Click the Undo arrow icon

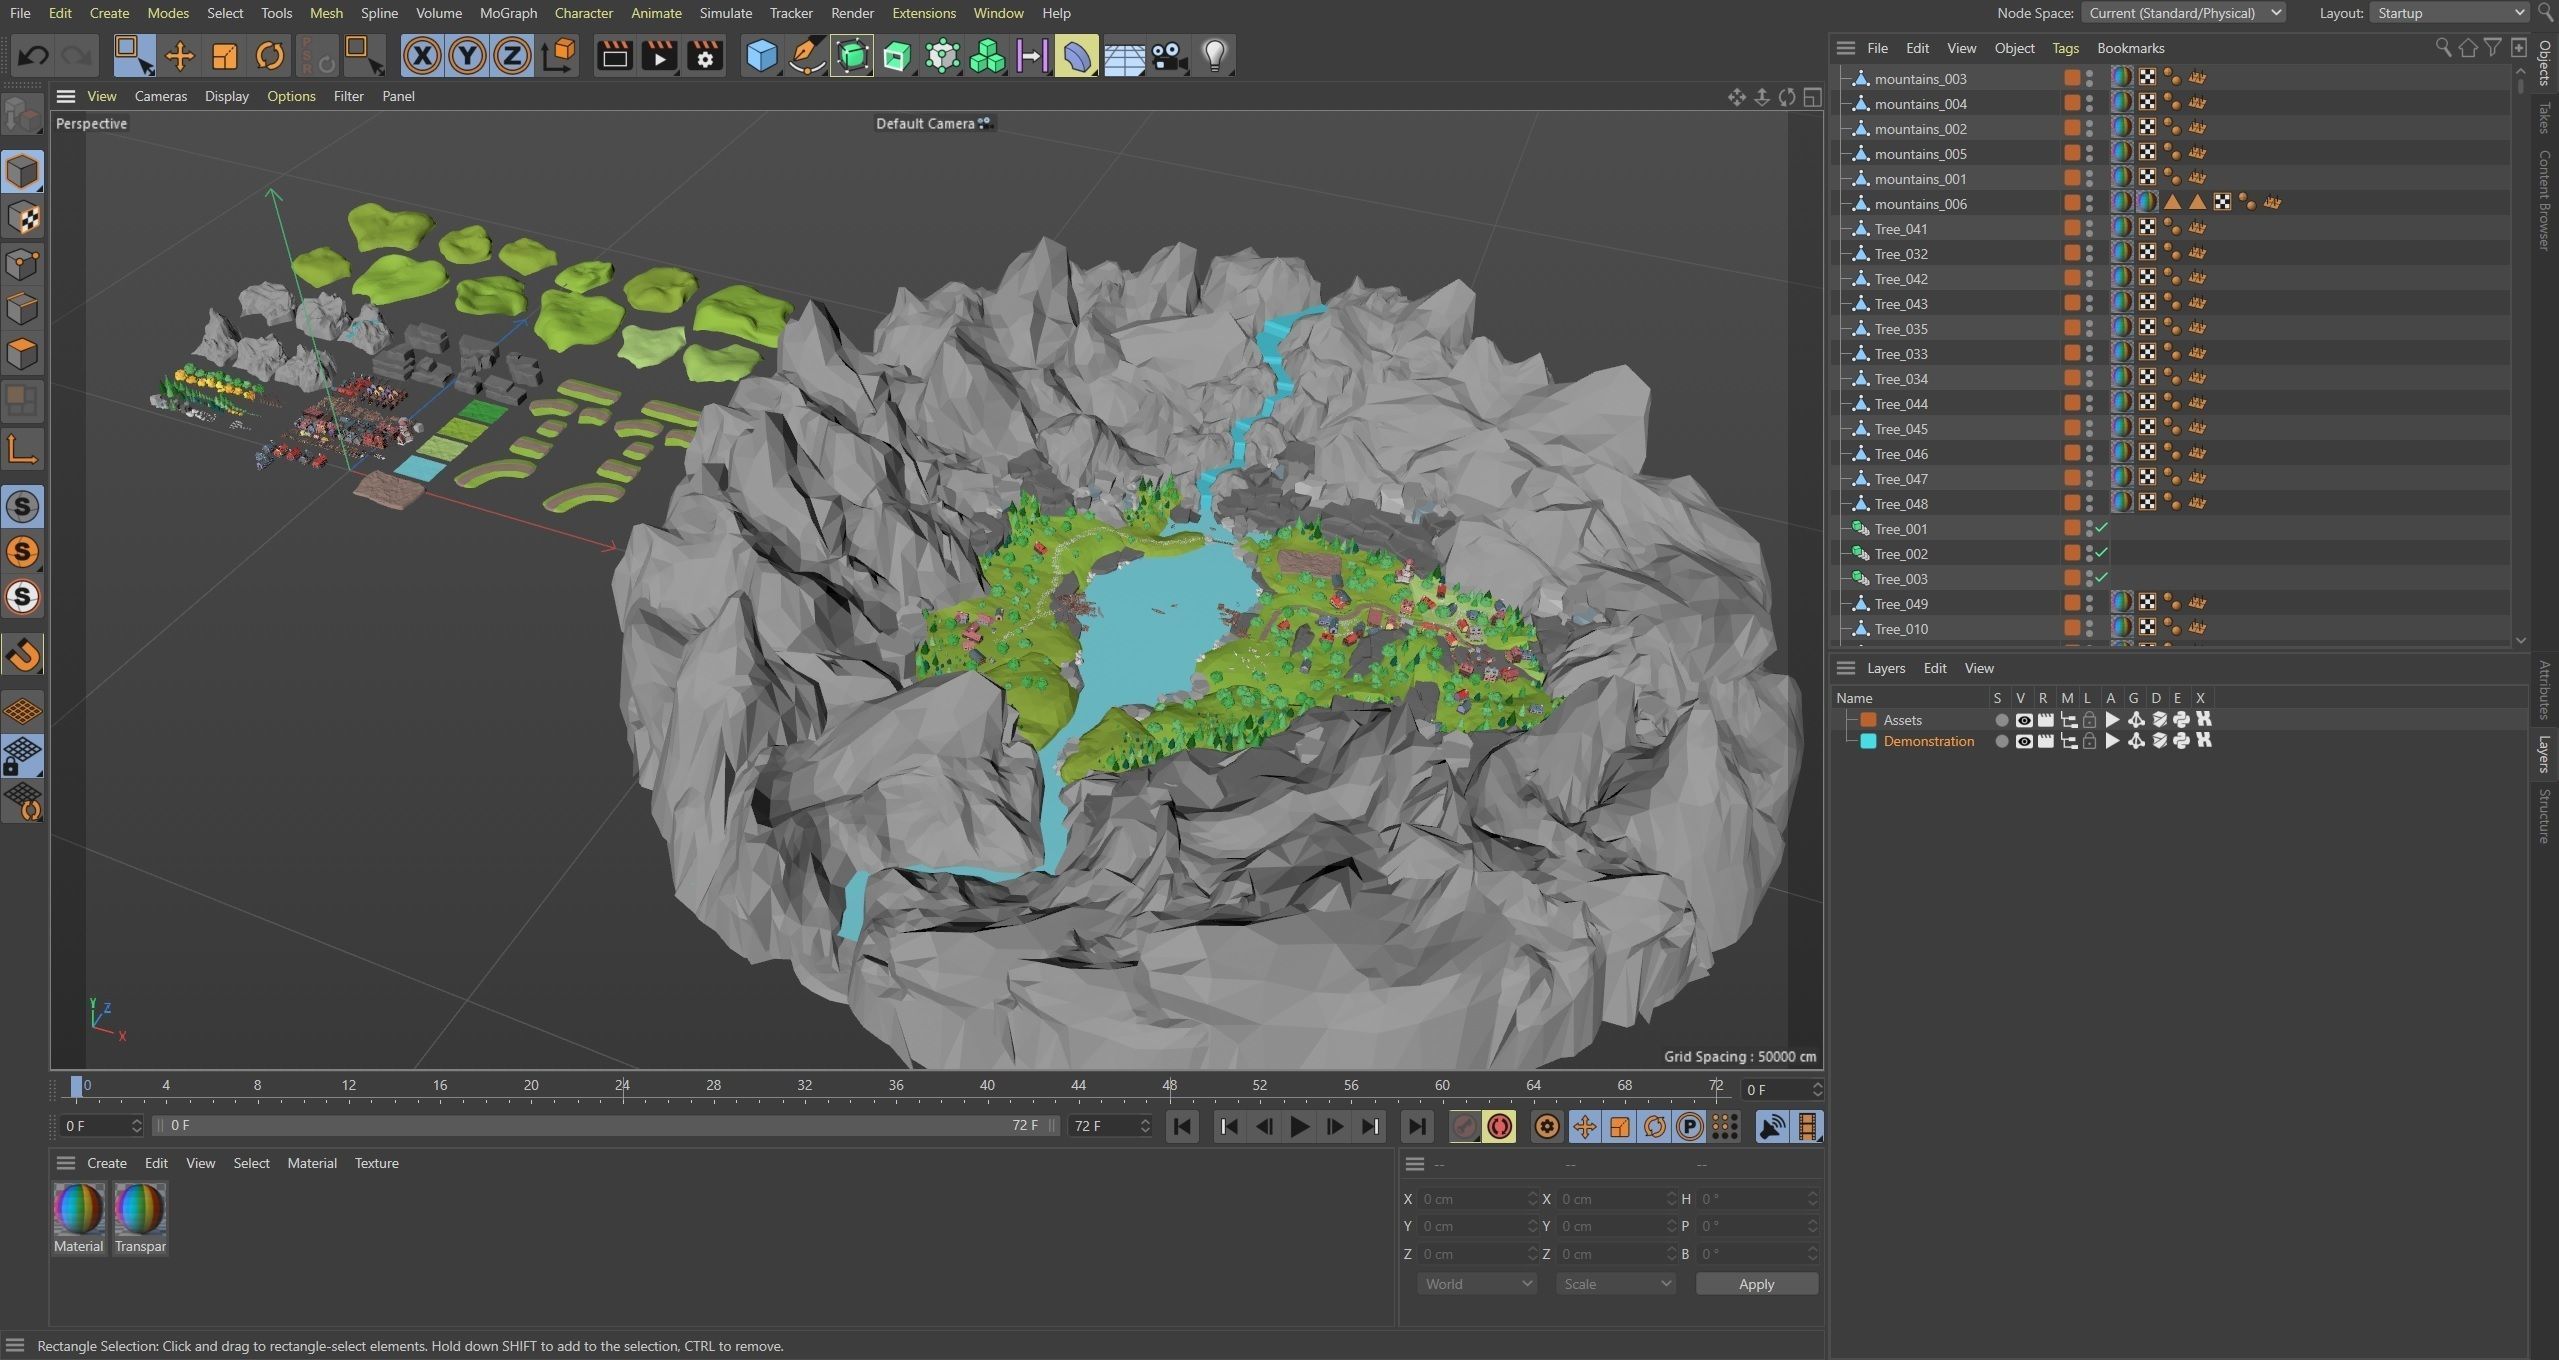(x=33, y=56)
